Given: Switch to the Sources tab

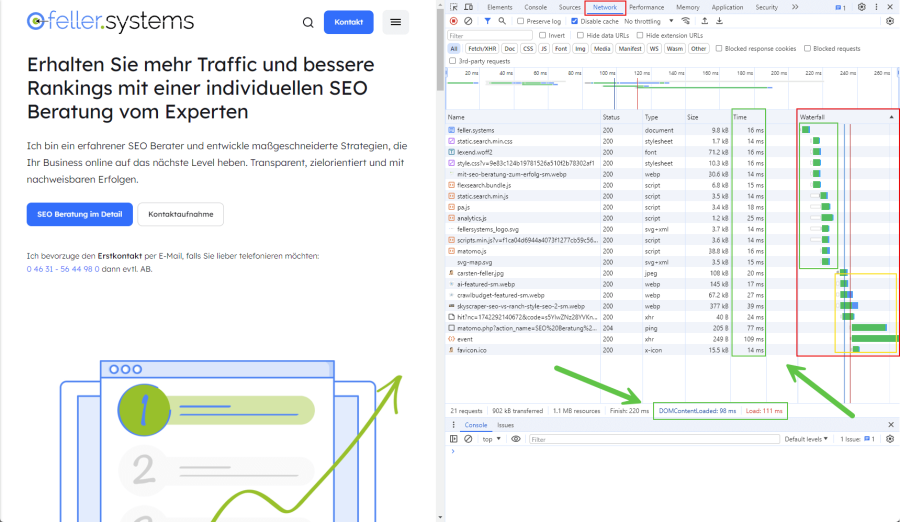Looking at the screenshot, I should tap(569, 7).
